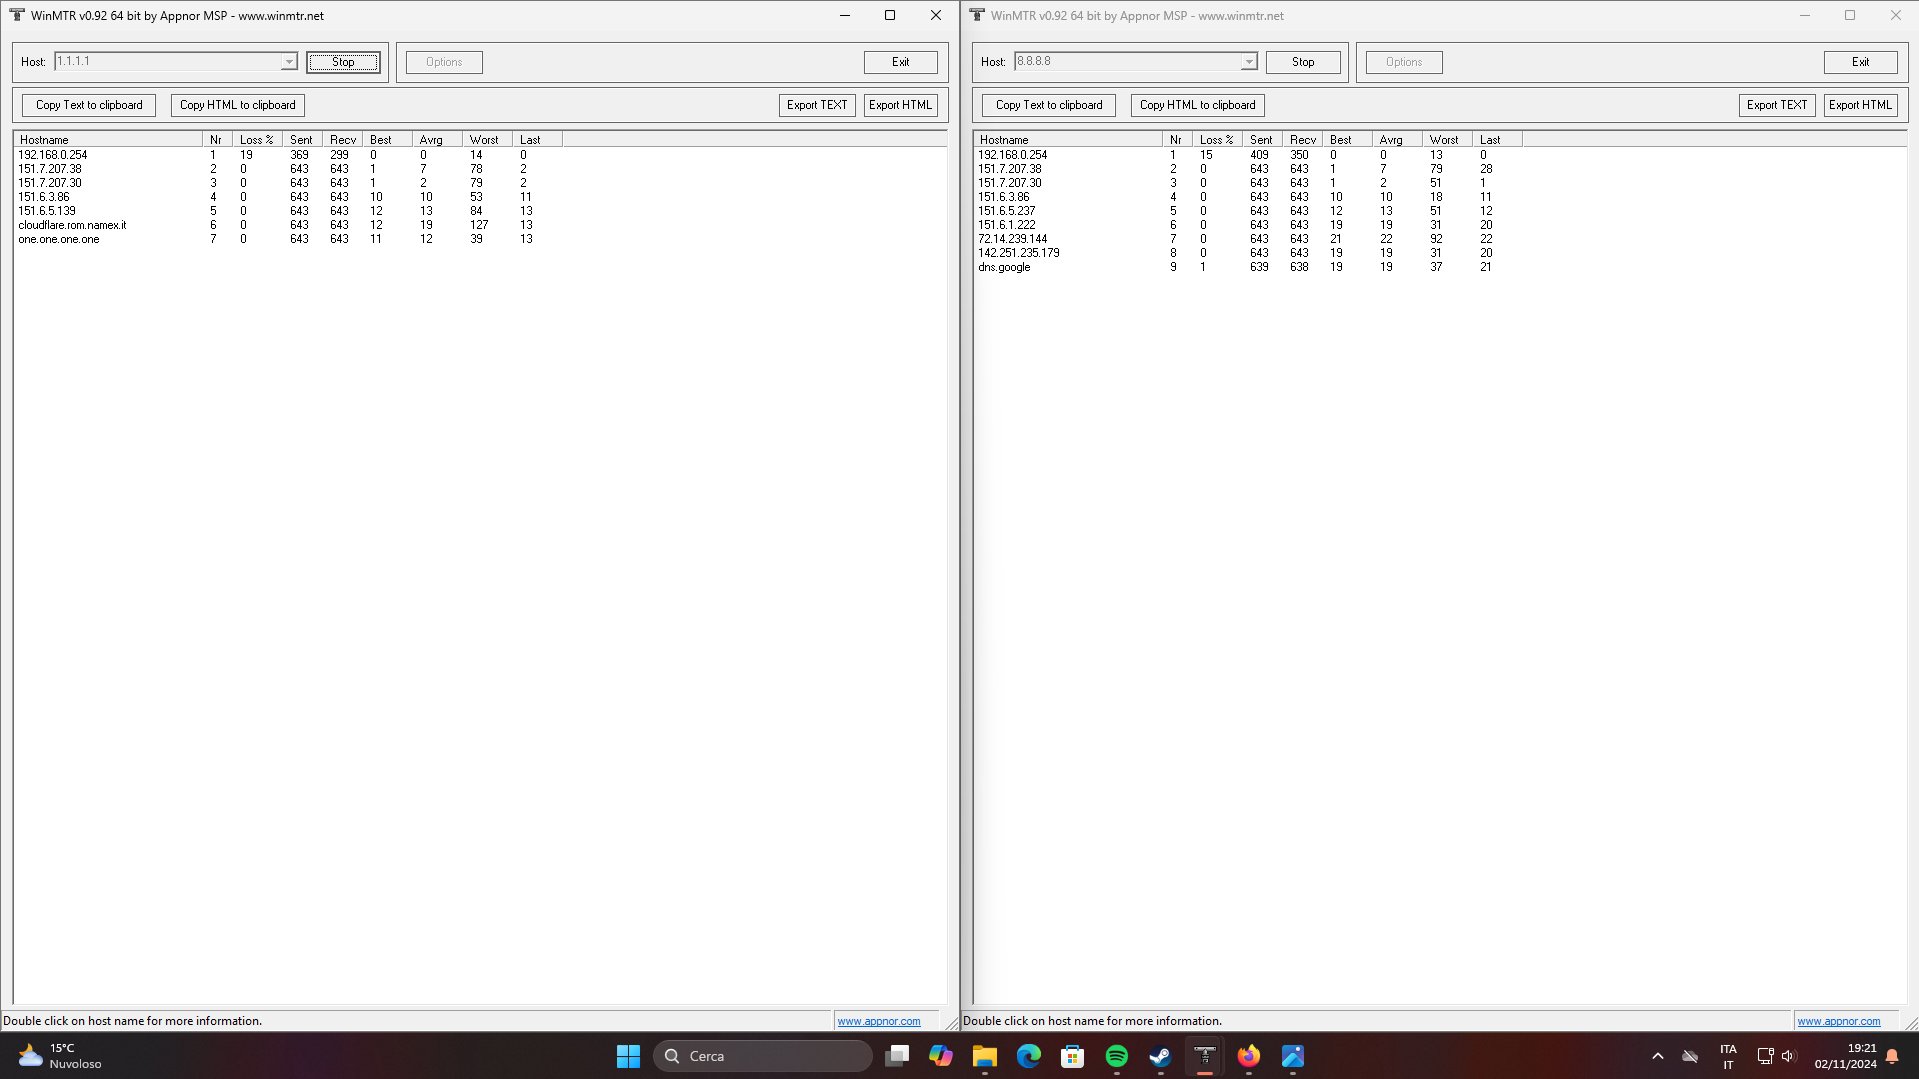Open the www.appnor.com link in left window
Image resolution: width=1919 pixels, height=1079 pixels.
point(878,1021)
